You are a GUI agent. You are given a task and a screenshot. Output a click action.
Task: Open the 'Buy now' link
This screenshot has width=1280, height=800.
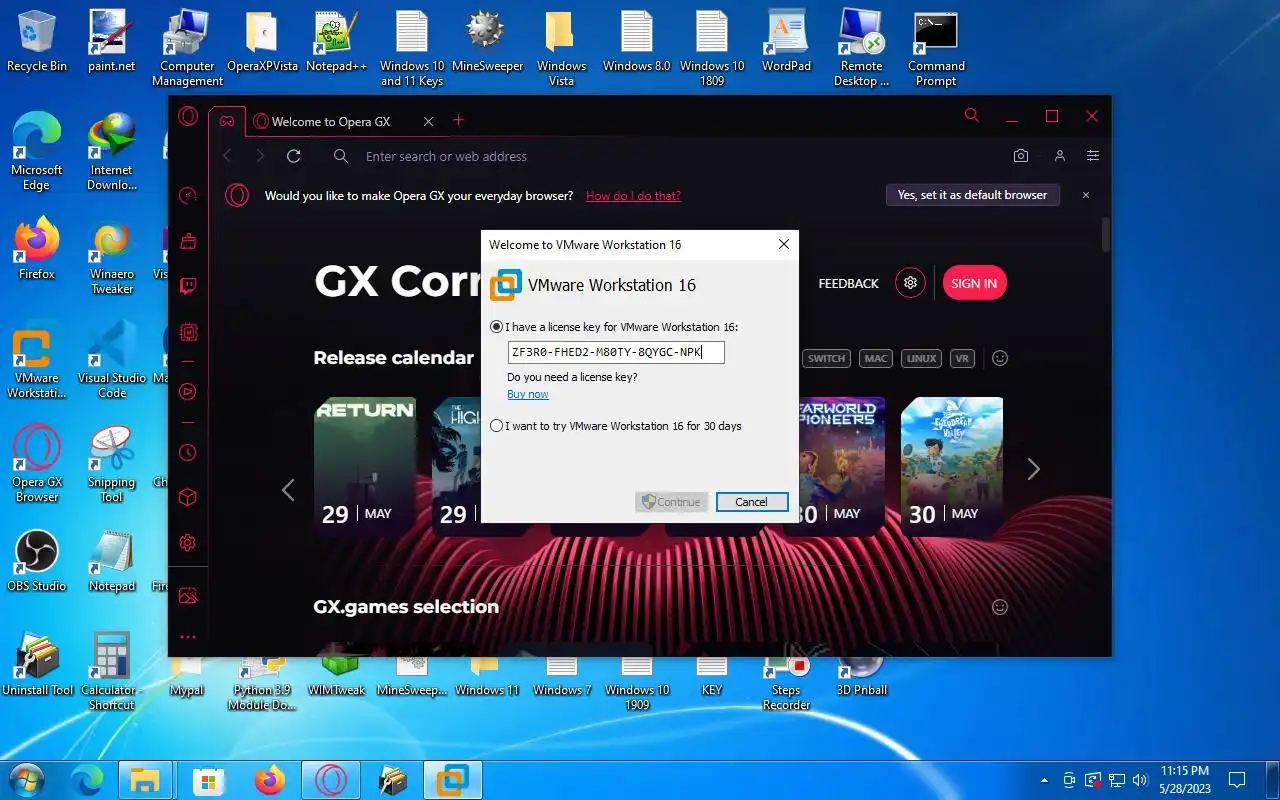527,394
